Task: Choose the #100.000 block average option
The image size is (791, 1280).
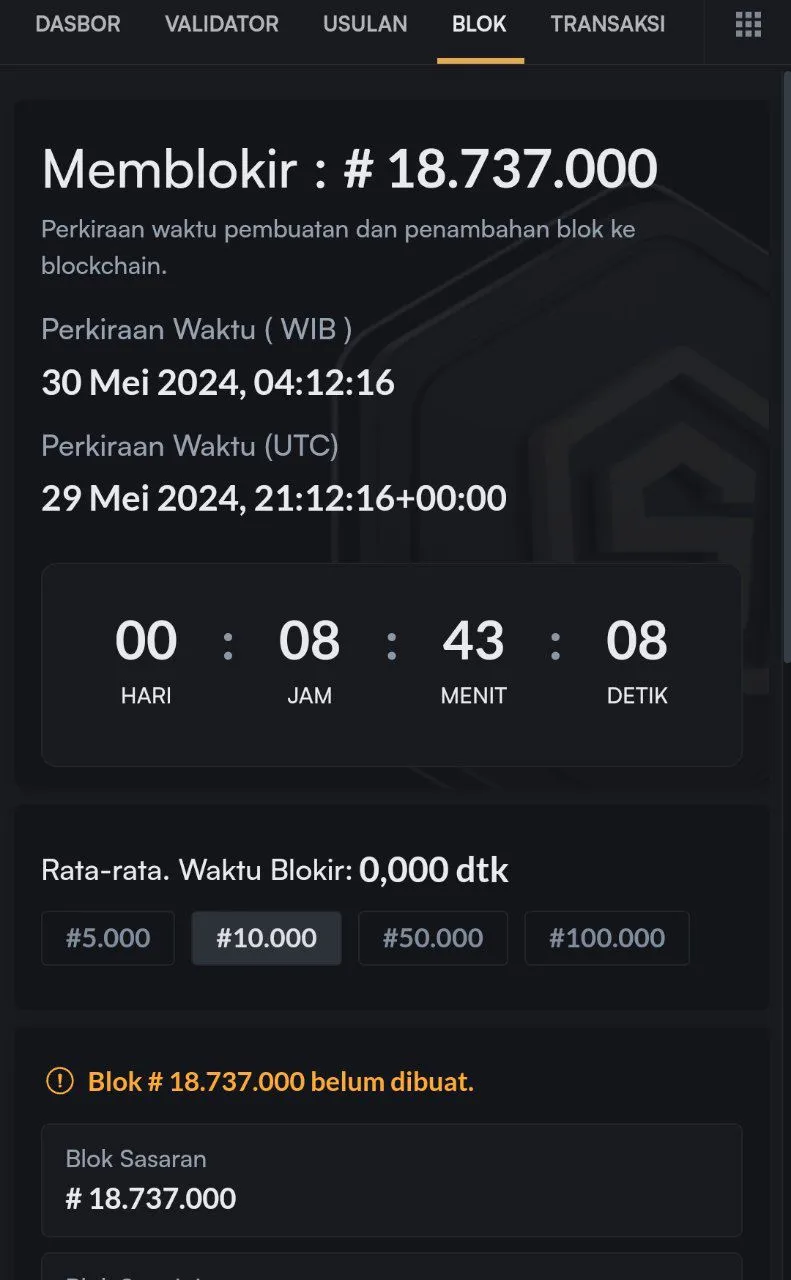Action: 607,938
